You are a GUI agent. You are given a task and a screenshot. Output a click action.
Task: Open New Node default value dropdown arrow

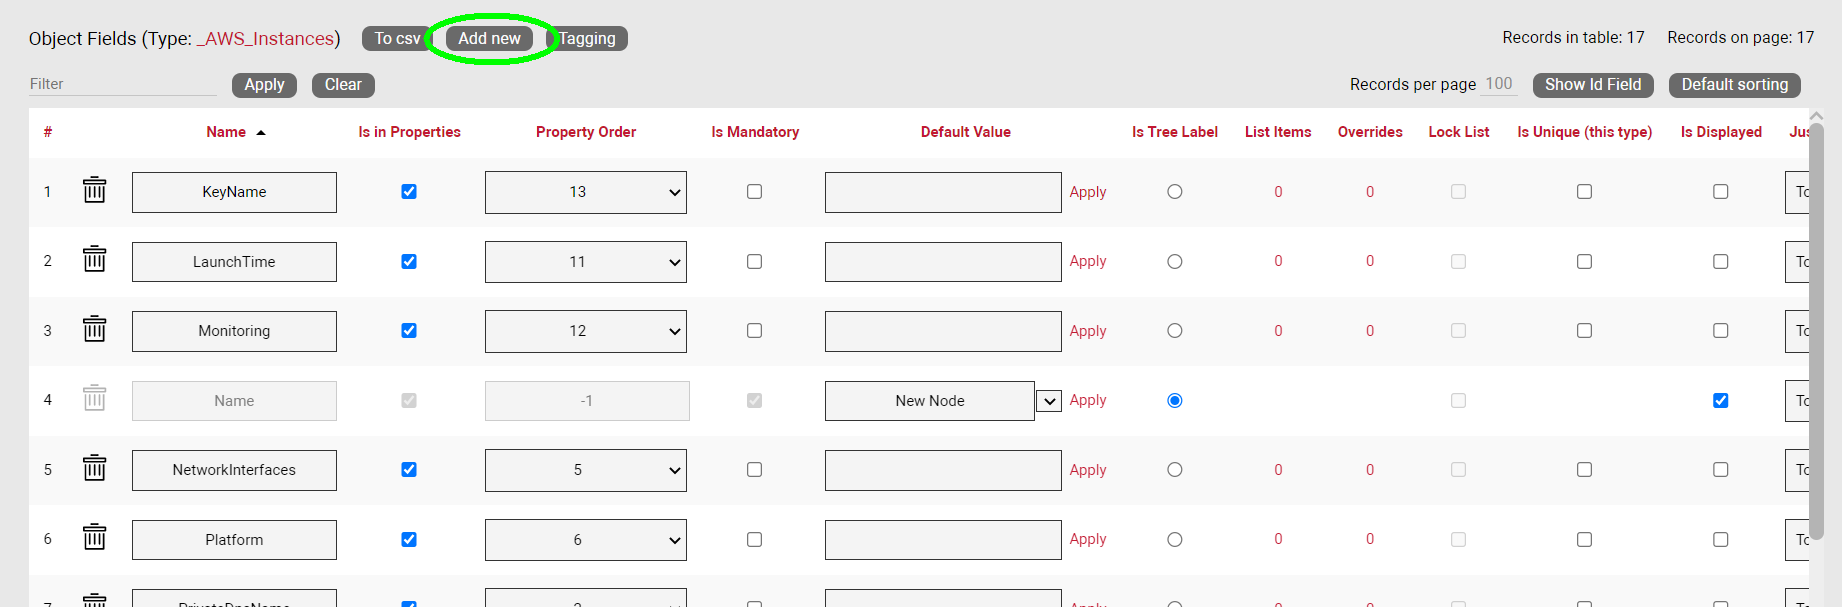tap(1049, 401)
